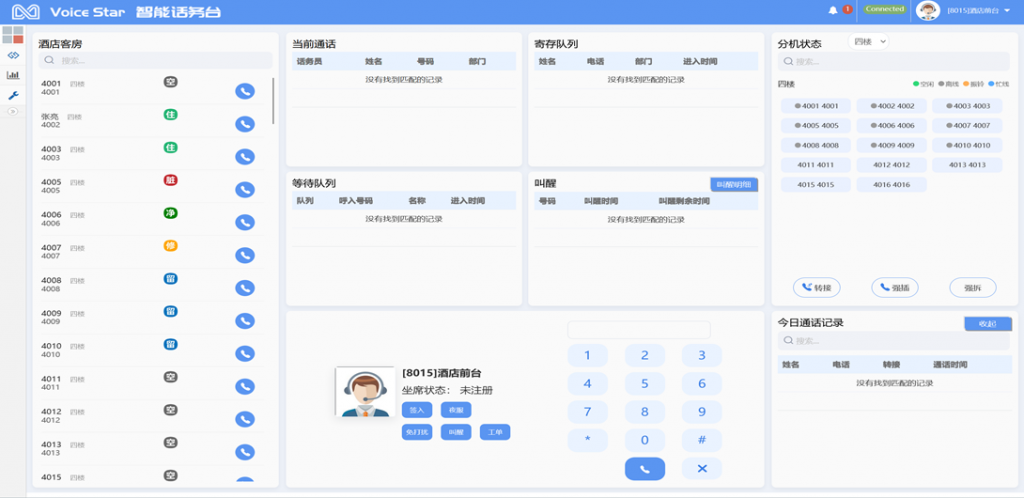Focus the hotel rooms search field
Viewport: 1024px width, 498px height.
(x=155, y=61)
